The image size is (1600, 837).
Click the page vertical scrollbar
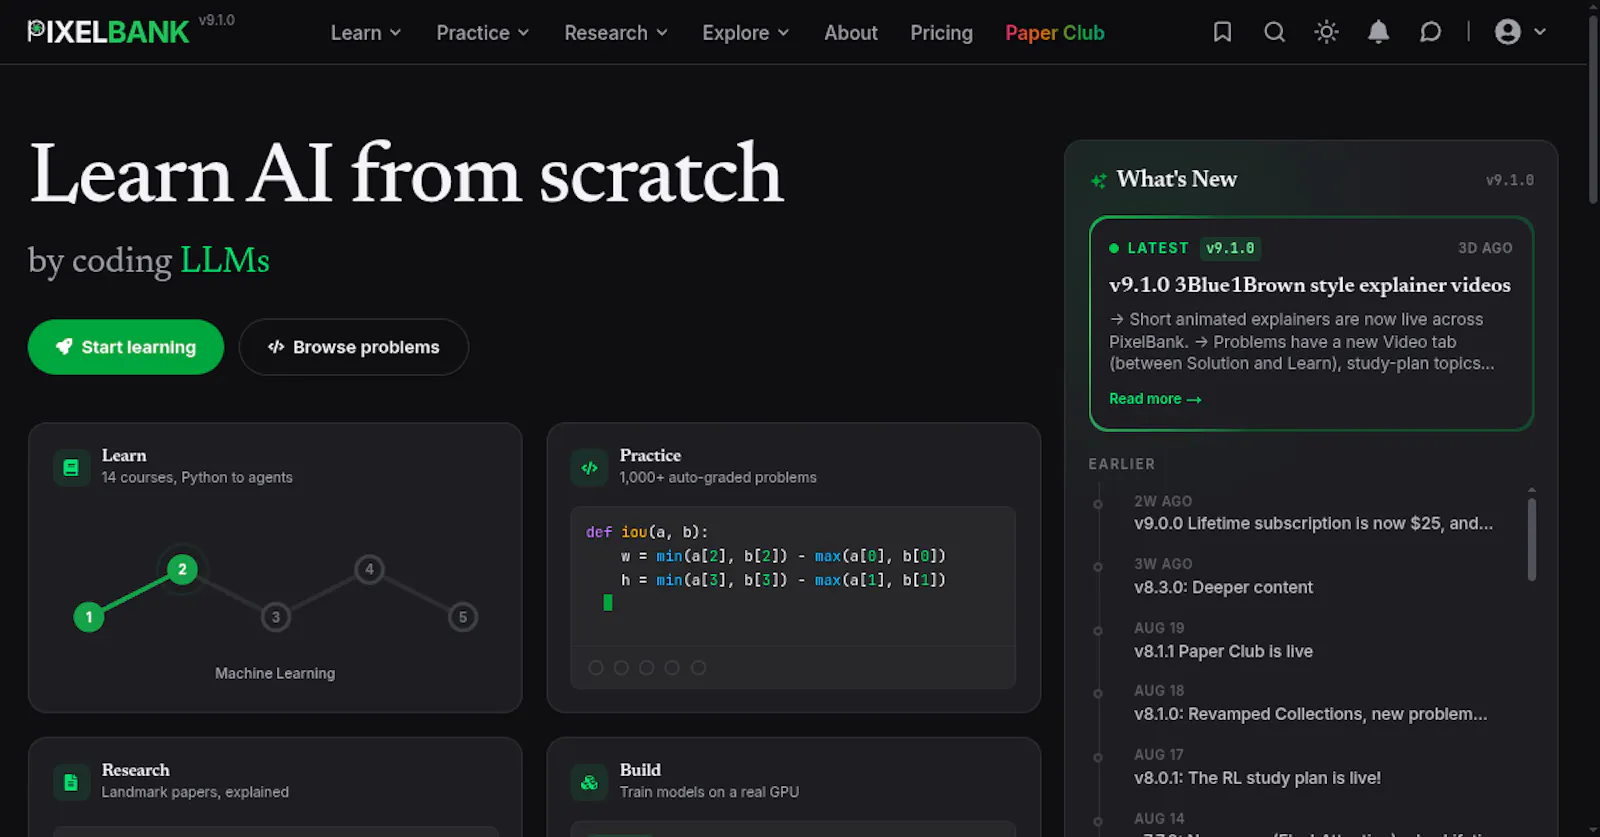(x=1593, y=110)
